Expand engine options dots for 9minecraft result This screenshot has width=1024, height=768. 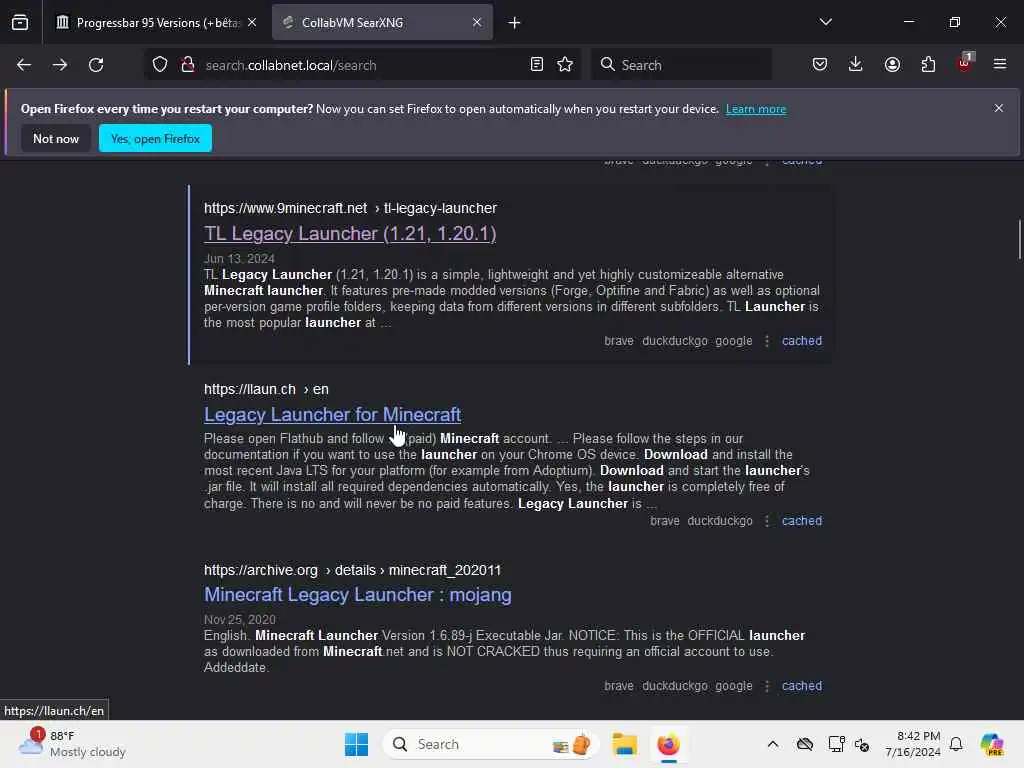coord(767,341)
